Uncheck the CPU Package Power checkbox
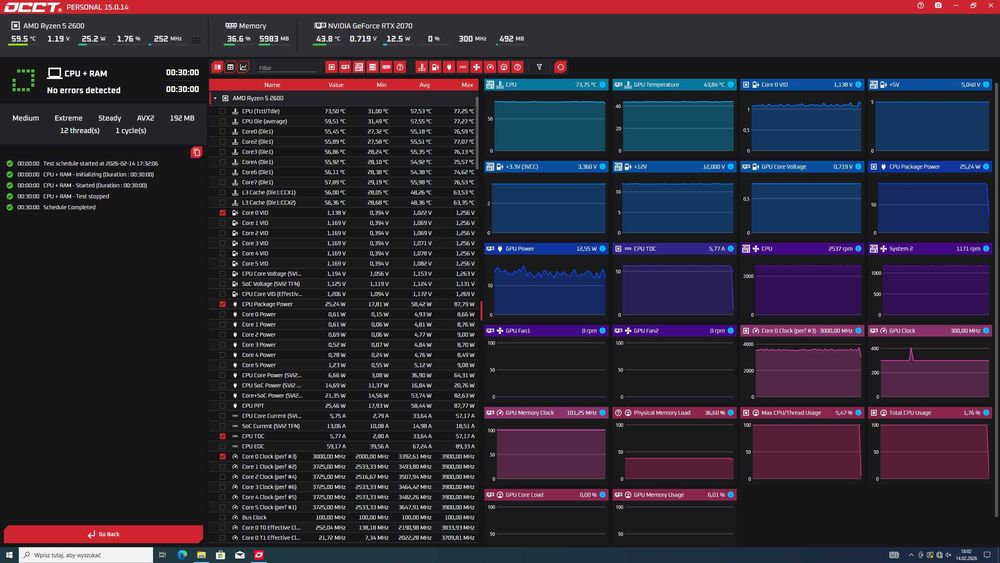 (223, 304)
